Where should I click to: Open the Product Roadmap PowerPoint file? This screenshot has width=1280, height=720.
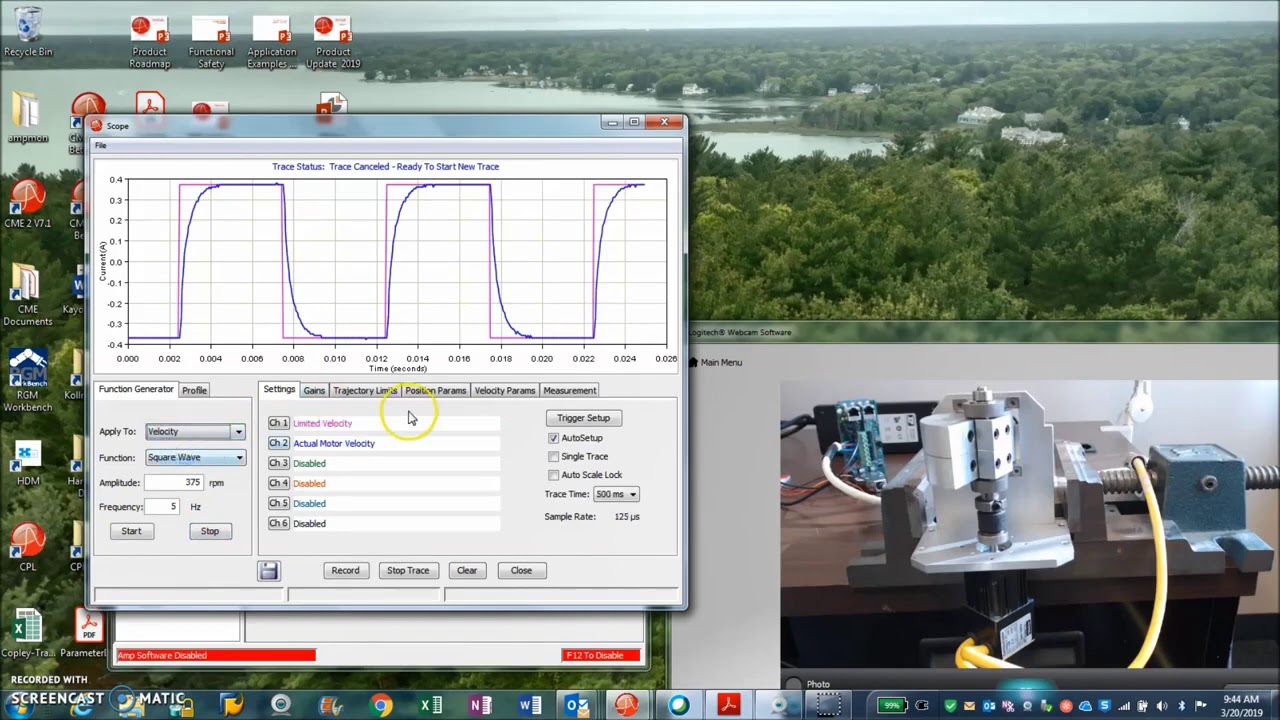coord(149,43)
